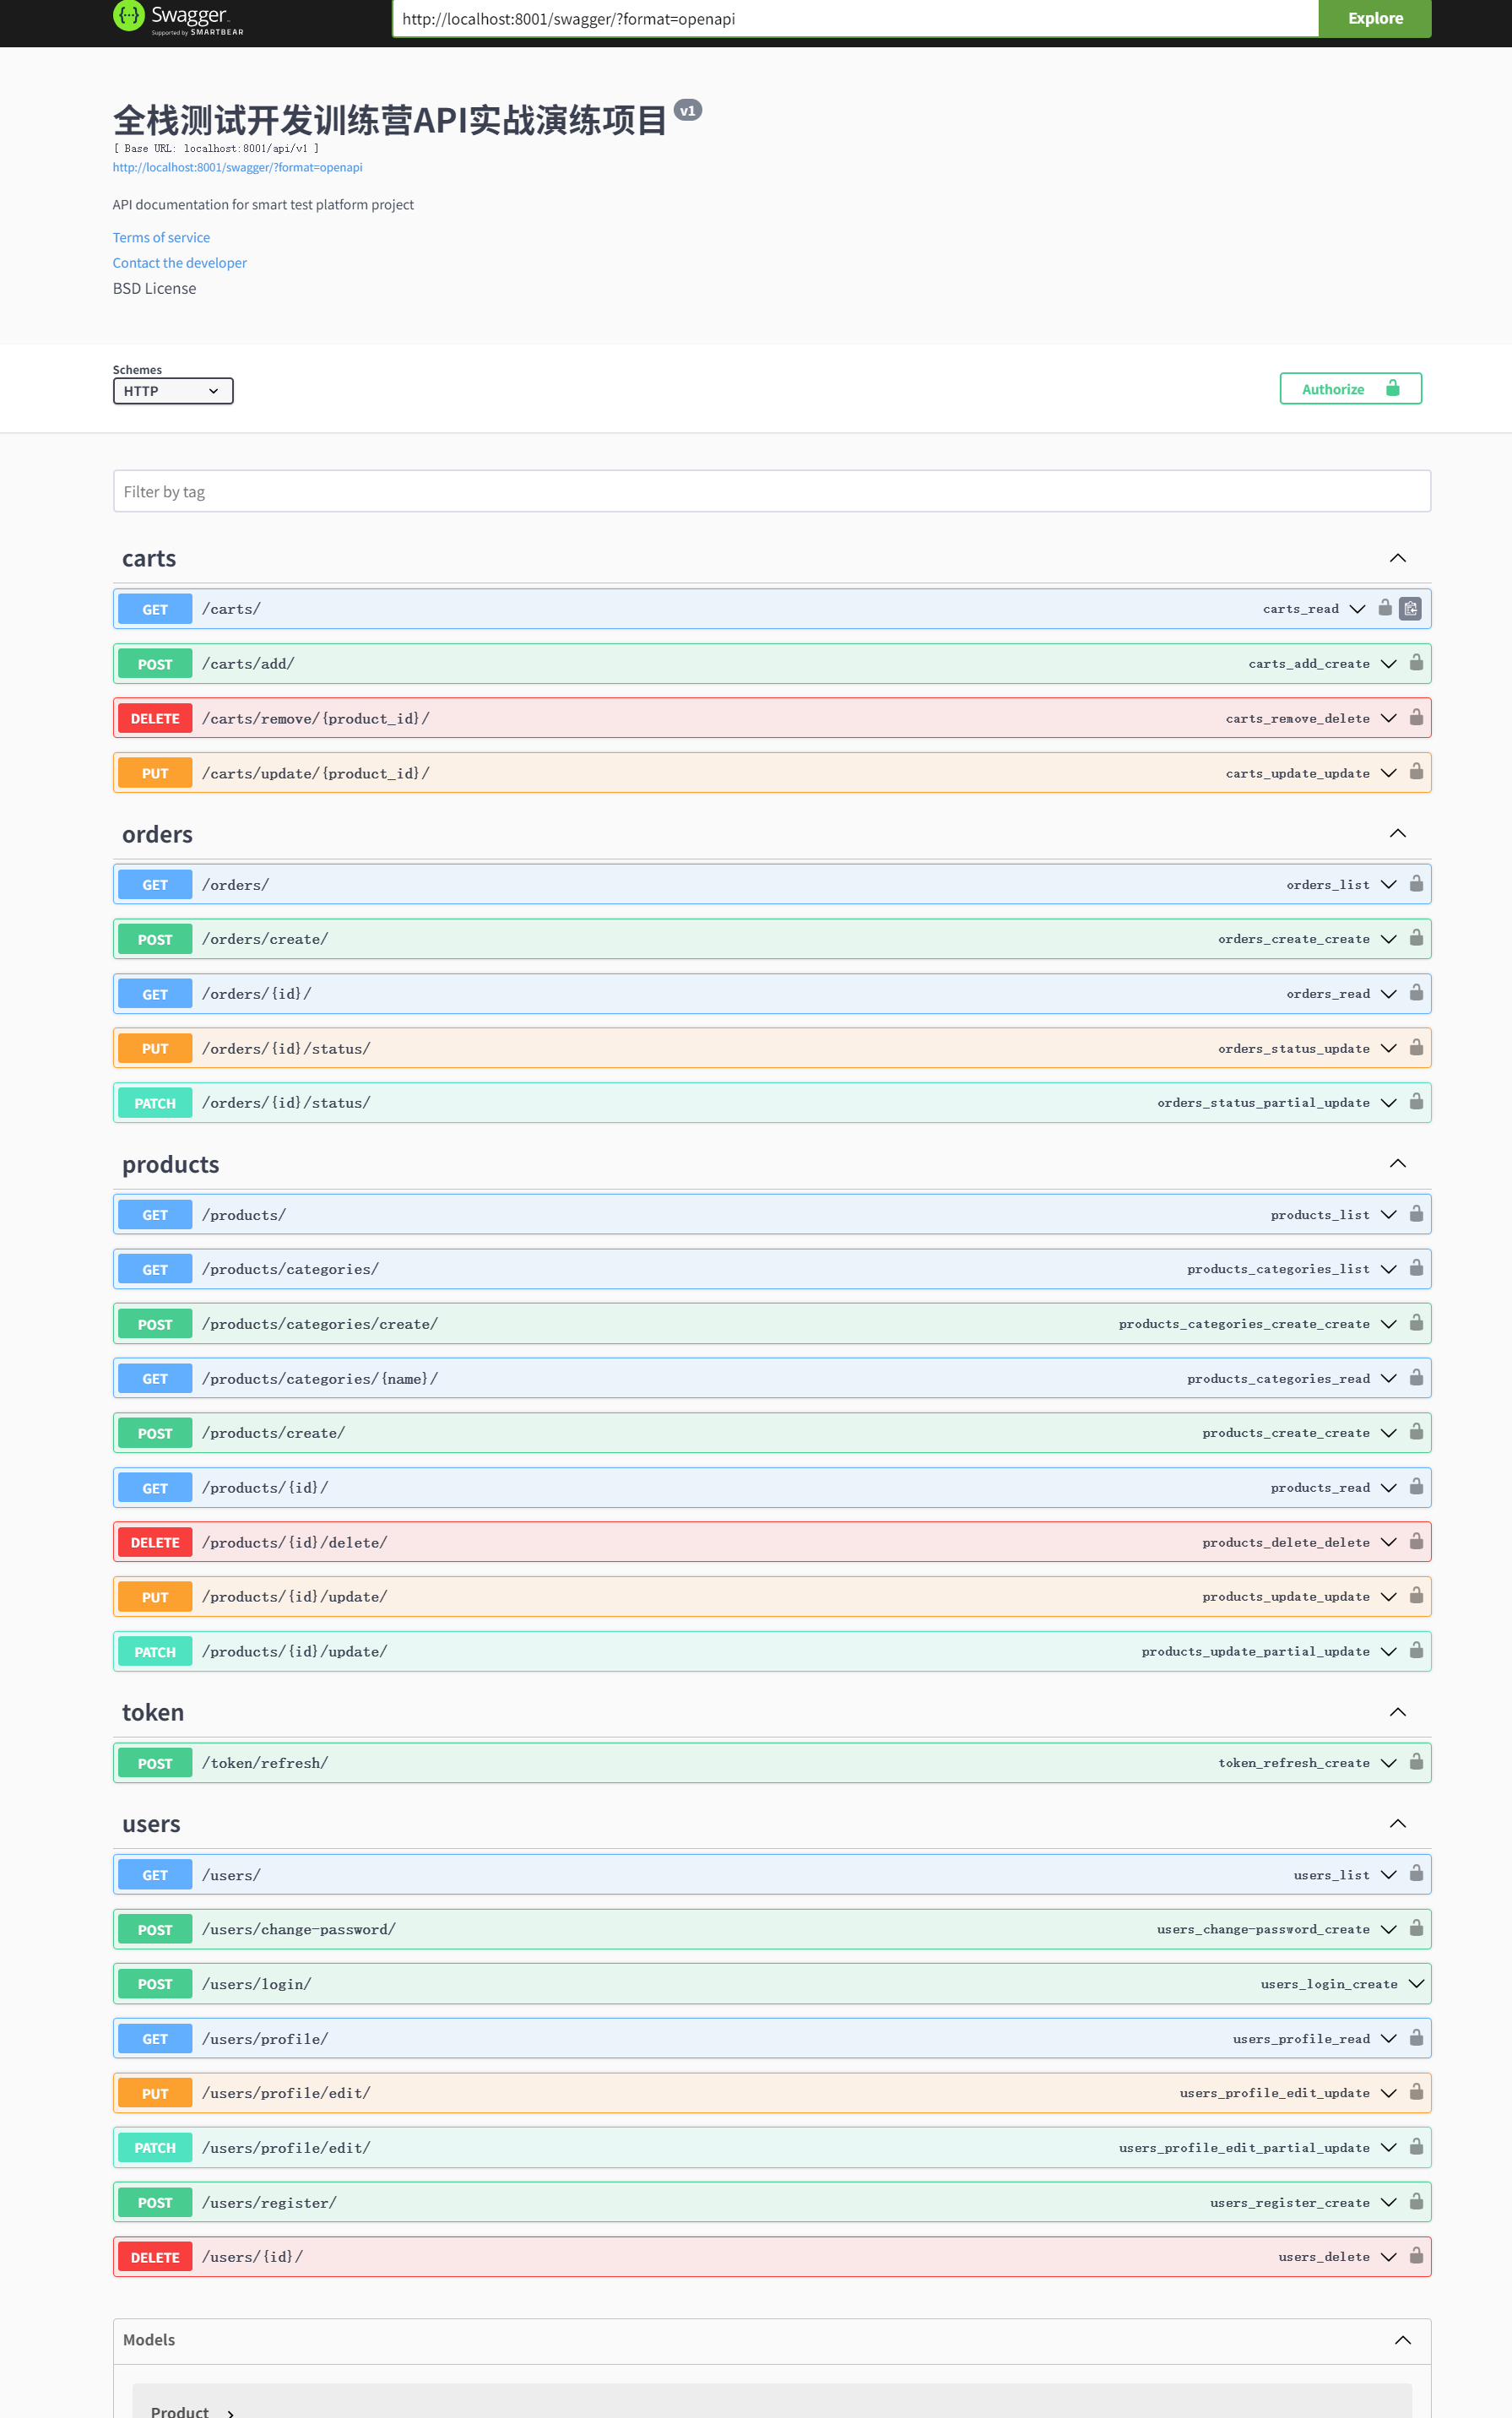The image size is (1512, 2418).
Task: Collapse the carts section
Action: [x=1398, y=558]
